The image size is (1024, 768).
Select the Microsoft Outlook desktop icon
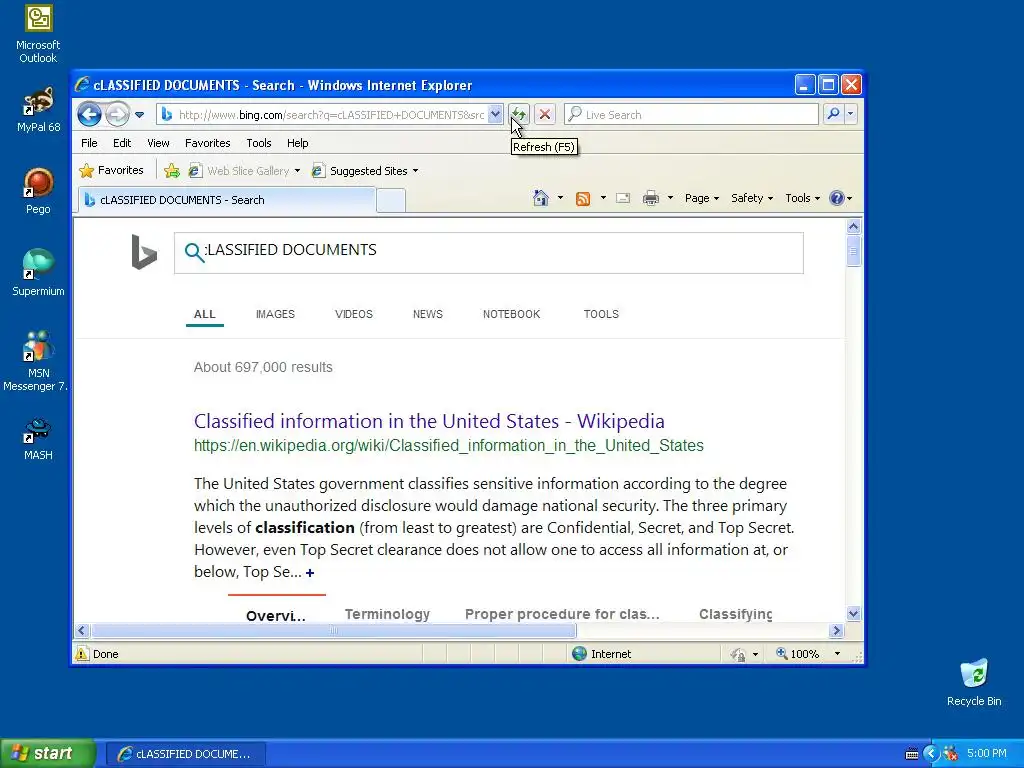pyautogui.click(x=38, y=35)
